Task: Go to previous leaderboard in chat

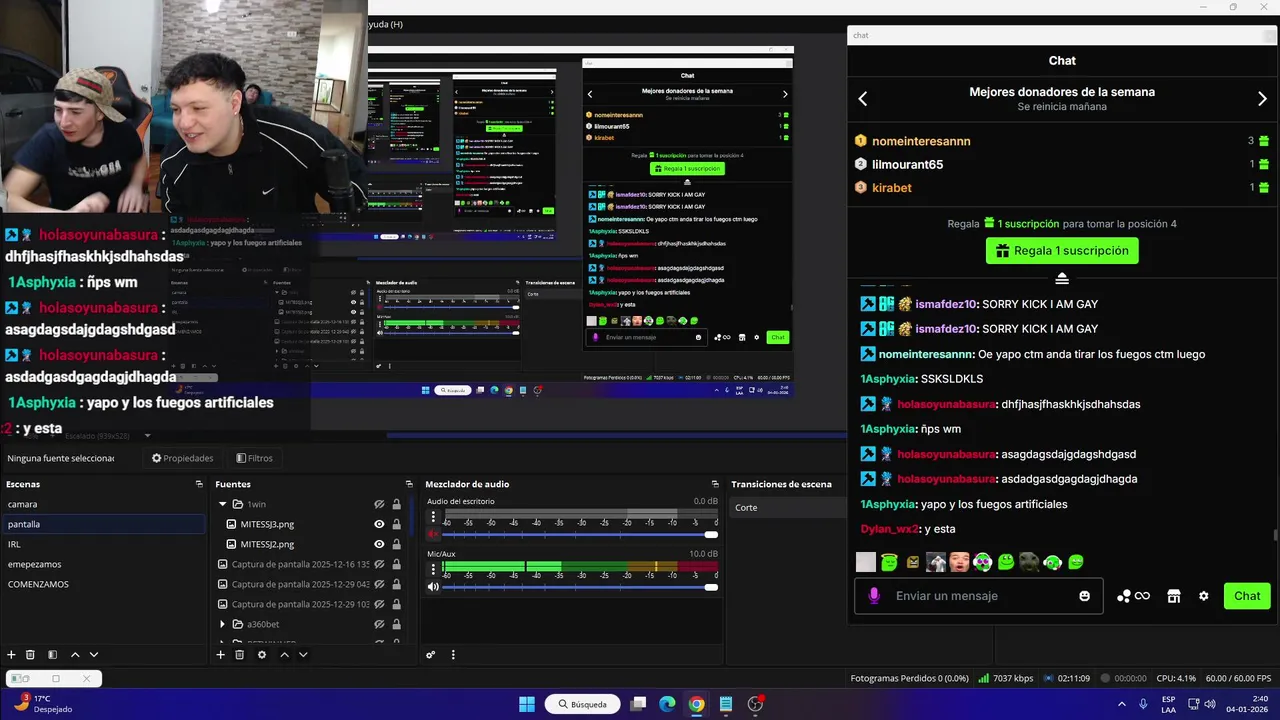Action: tap(863, 98)
